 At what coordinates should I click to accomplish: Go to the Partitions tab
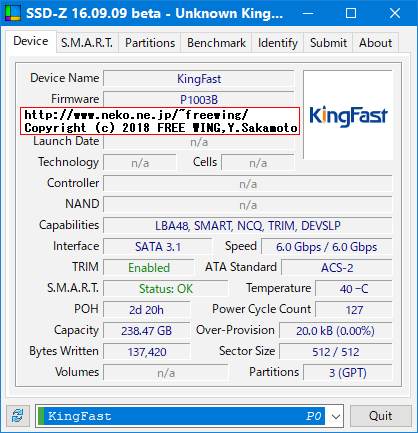[x=150, y=43]
